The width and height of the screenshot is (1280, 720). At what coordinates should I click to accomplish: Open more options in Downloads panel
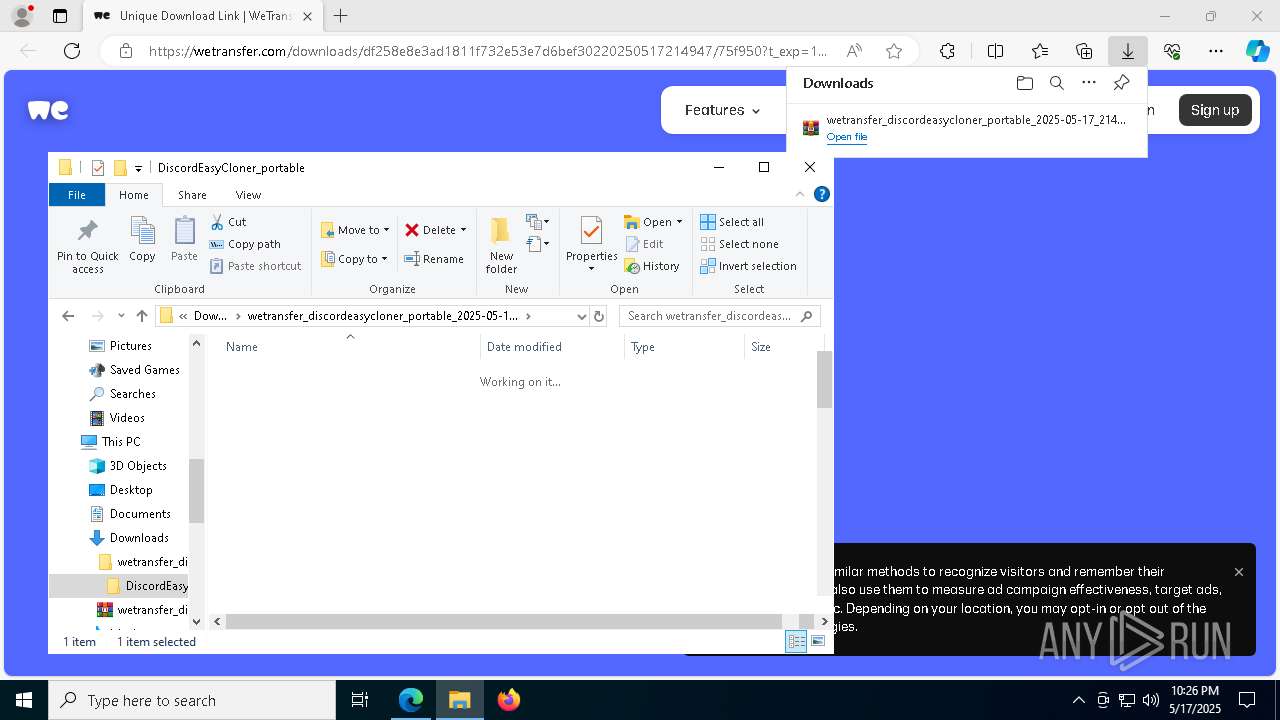[x=1089, y=83]
